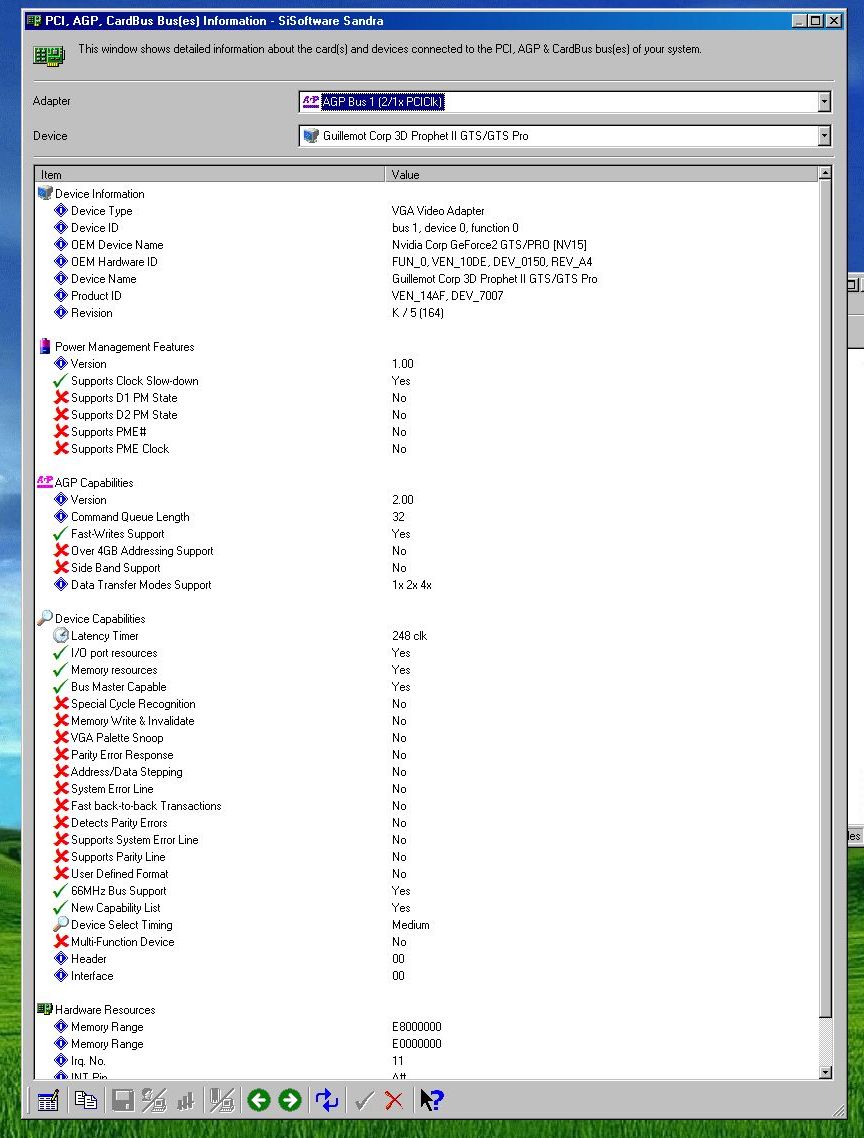The width and height of the screenshot is (864, 1138).
Task: Click the vertical scrollbar track in list
Action: tap(825, 1041)
